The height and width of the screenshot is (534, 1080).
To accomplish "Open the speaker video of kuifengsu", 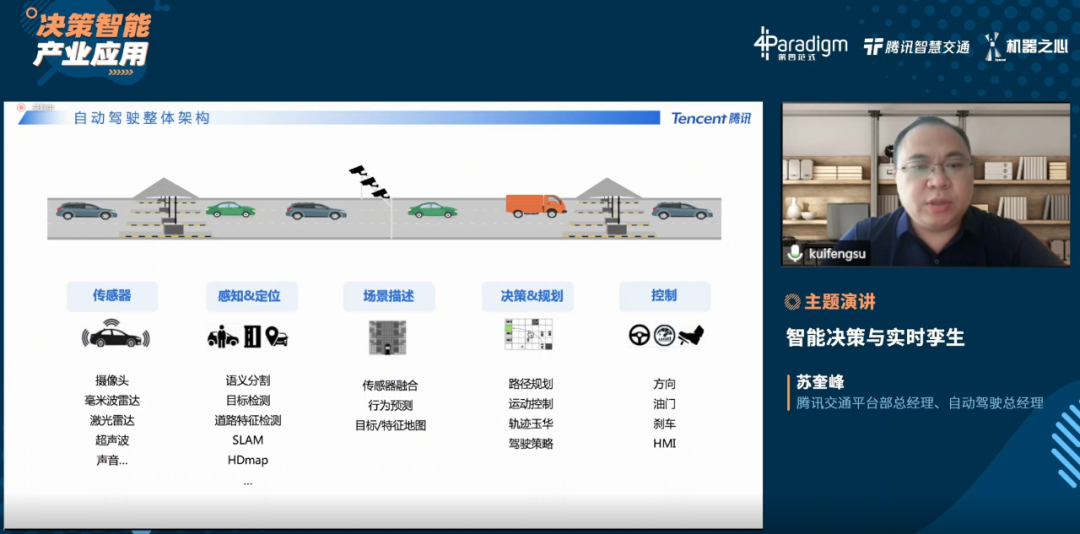I will [926, 185].
